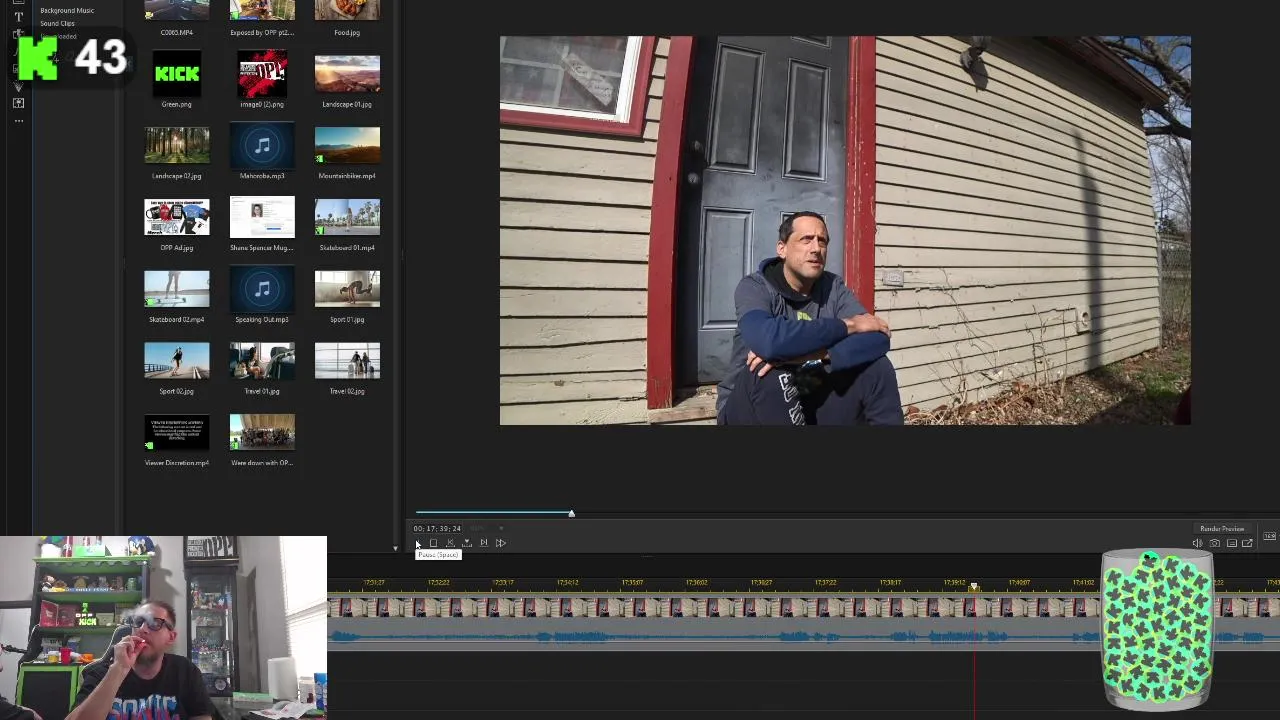Select the Sport 02.jpg thumbnail
This screenshot has height=720, width=1280.
click(x=177, y=361)
